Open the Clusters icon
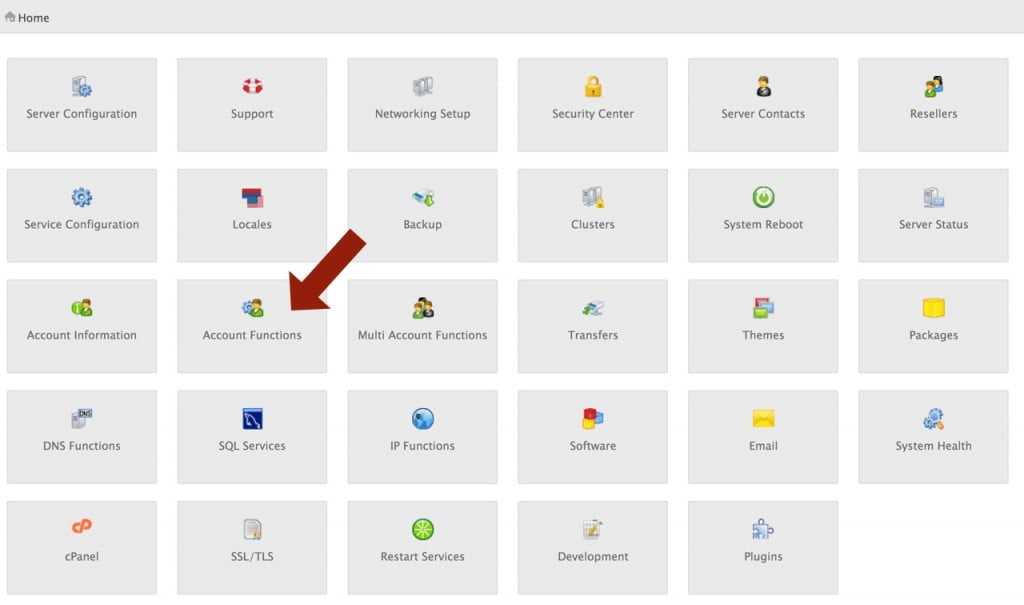 593,197
